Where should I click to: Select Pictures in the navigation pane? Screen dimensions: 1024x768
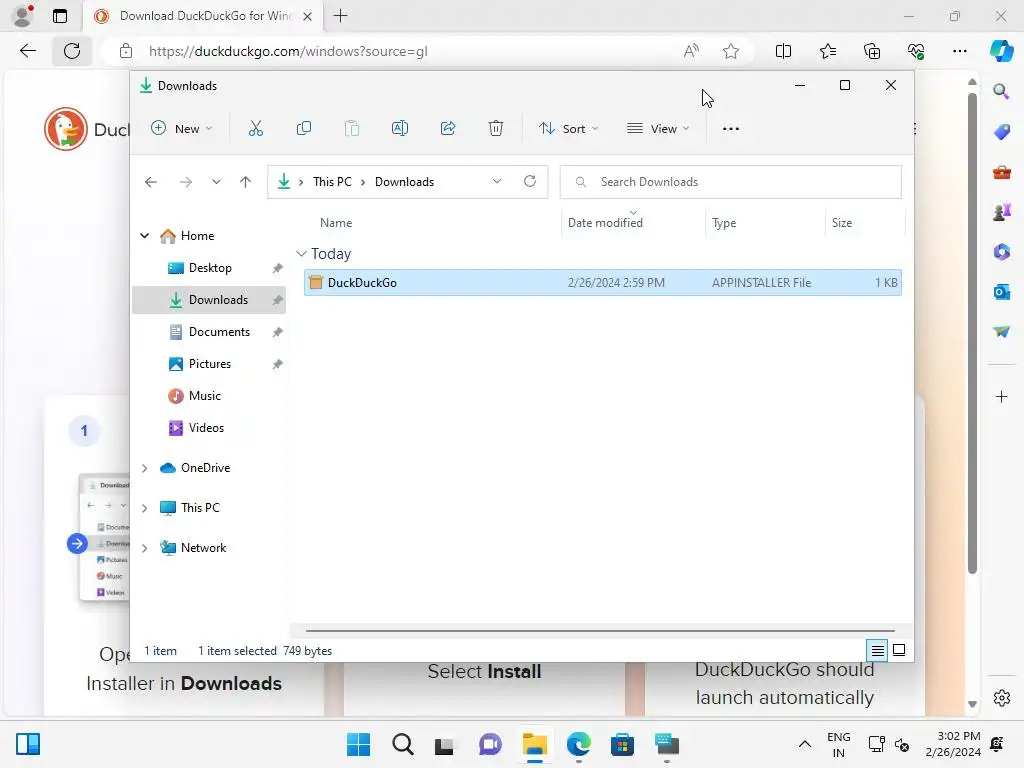(209, 364)
